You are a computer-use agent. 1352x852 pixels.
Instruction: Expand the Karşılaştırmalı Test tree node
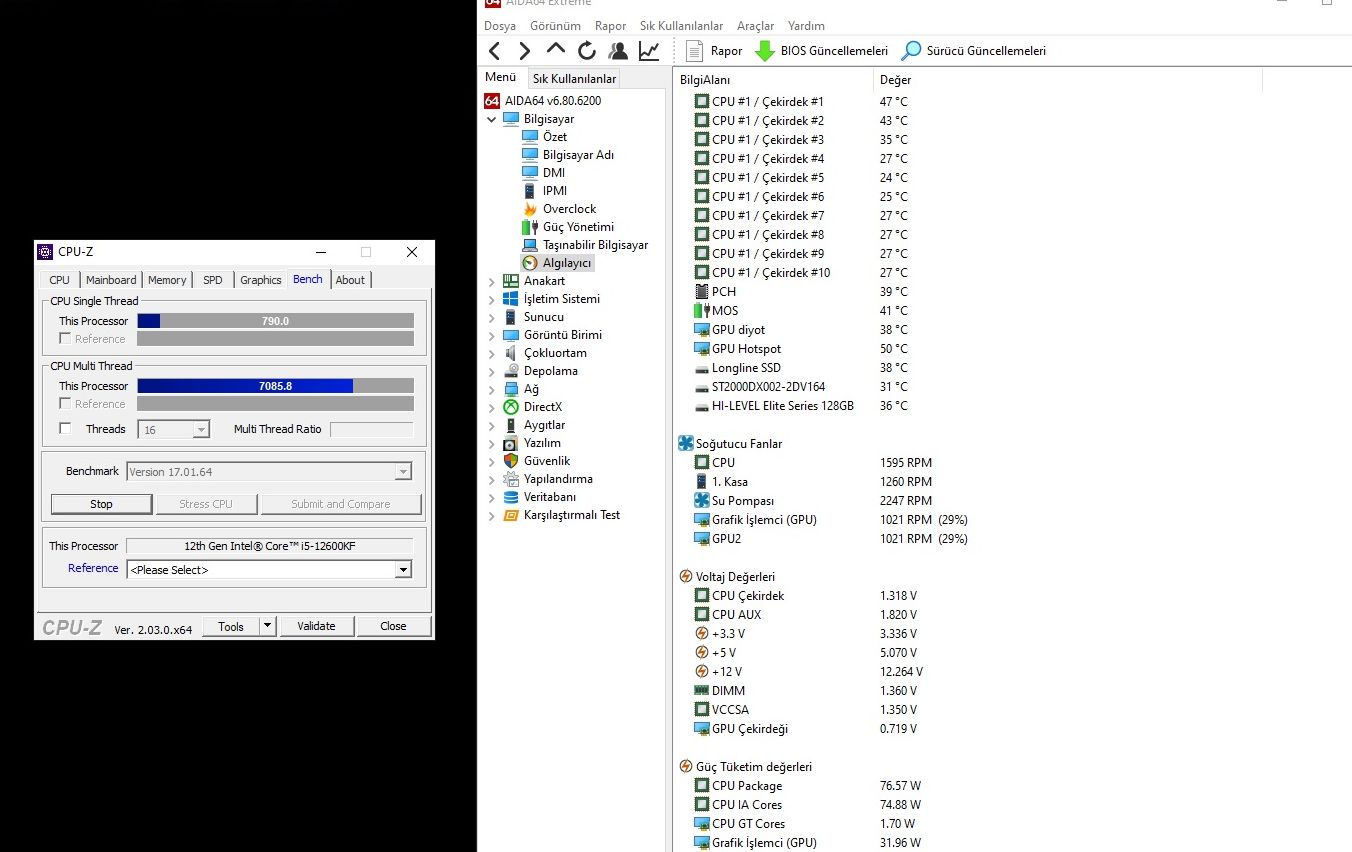pyautogui.click(x=492, y=515)
